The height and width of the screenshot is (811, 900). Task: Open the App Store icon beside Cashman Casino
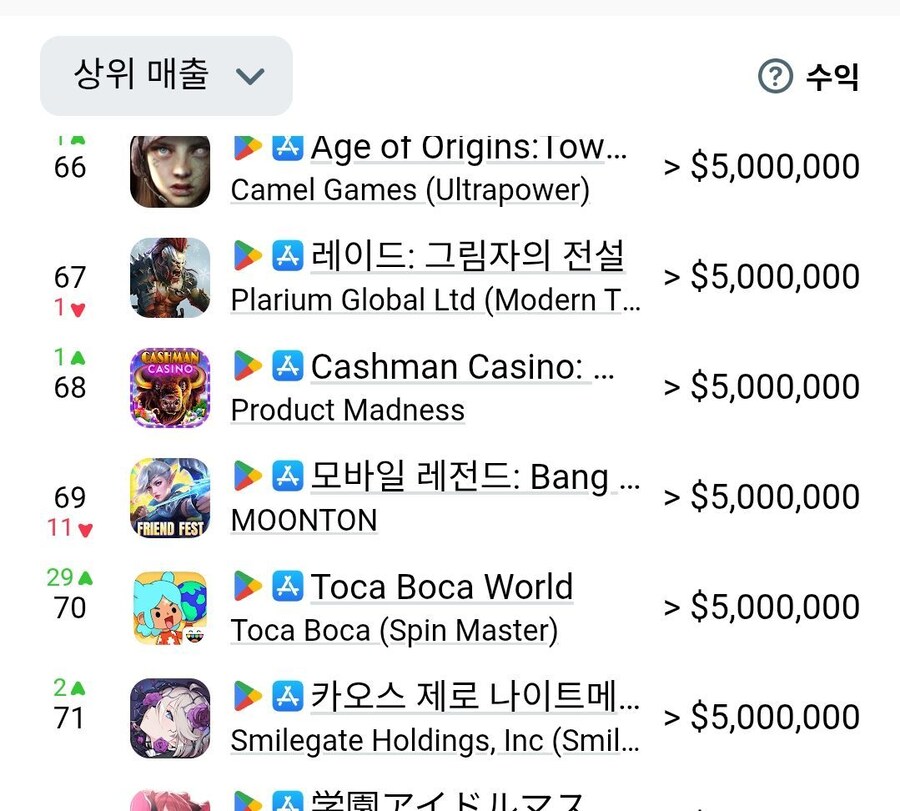pyautogui.click(x=288, y=368)
